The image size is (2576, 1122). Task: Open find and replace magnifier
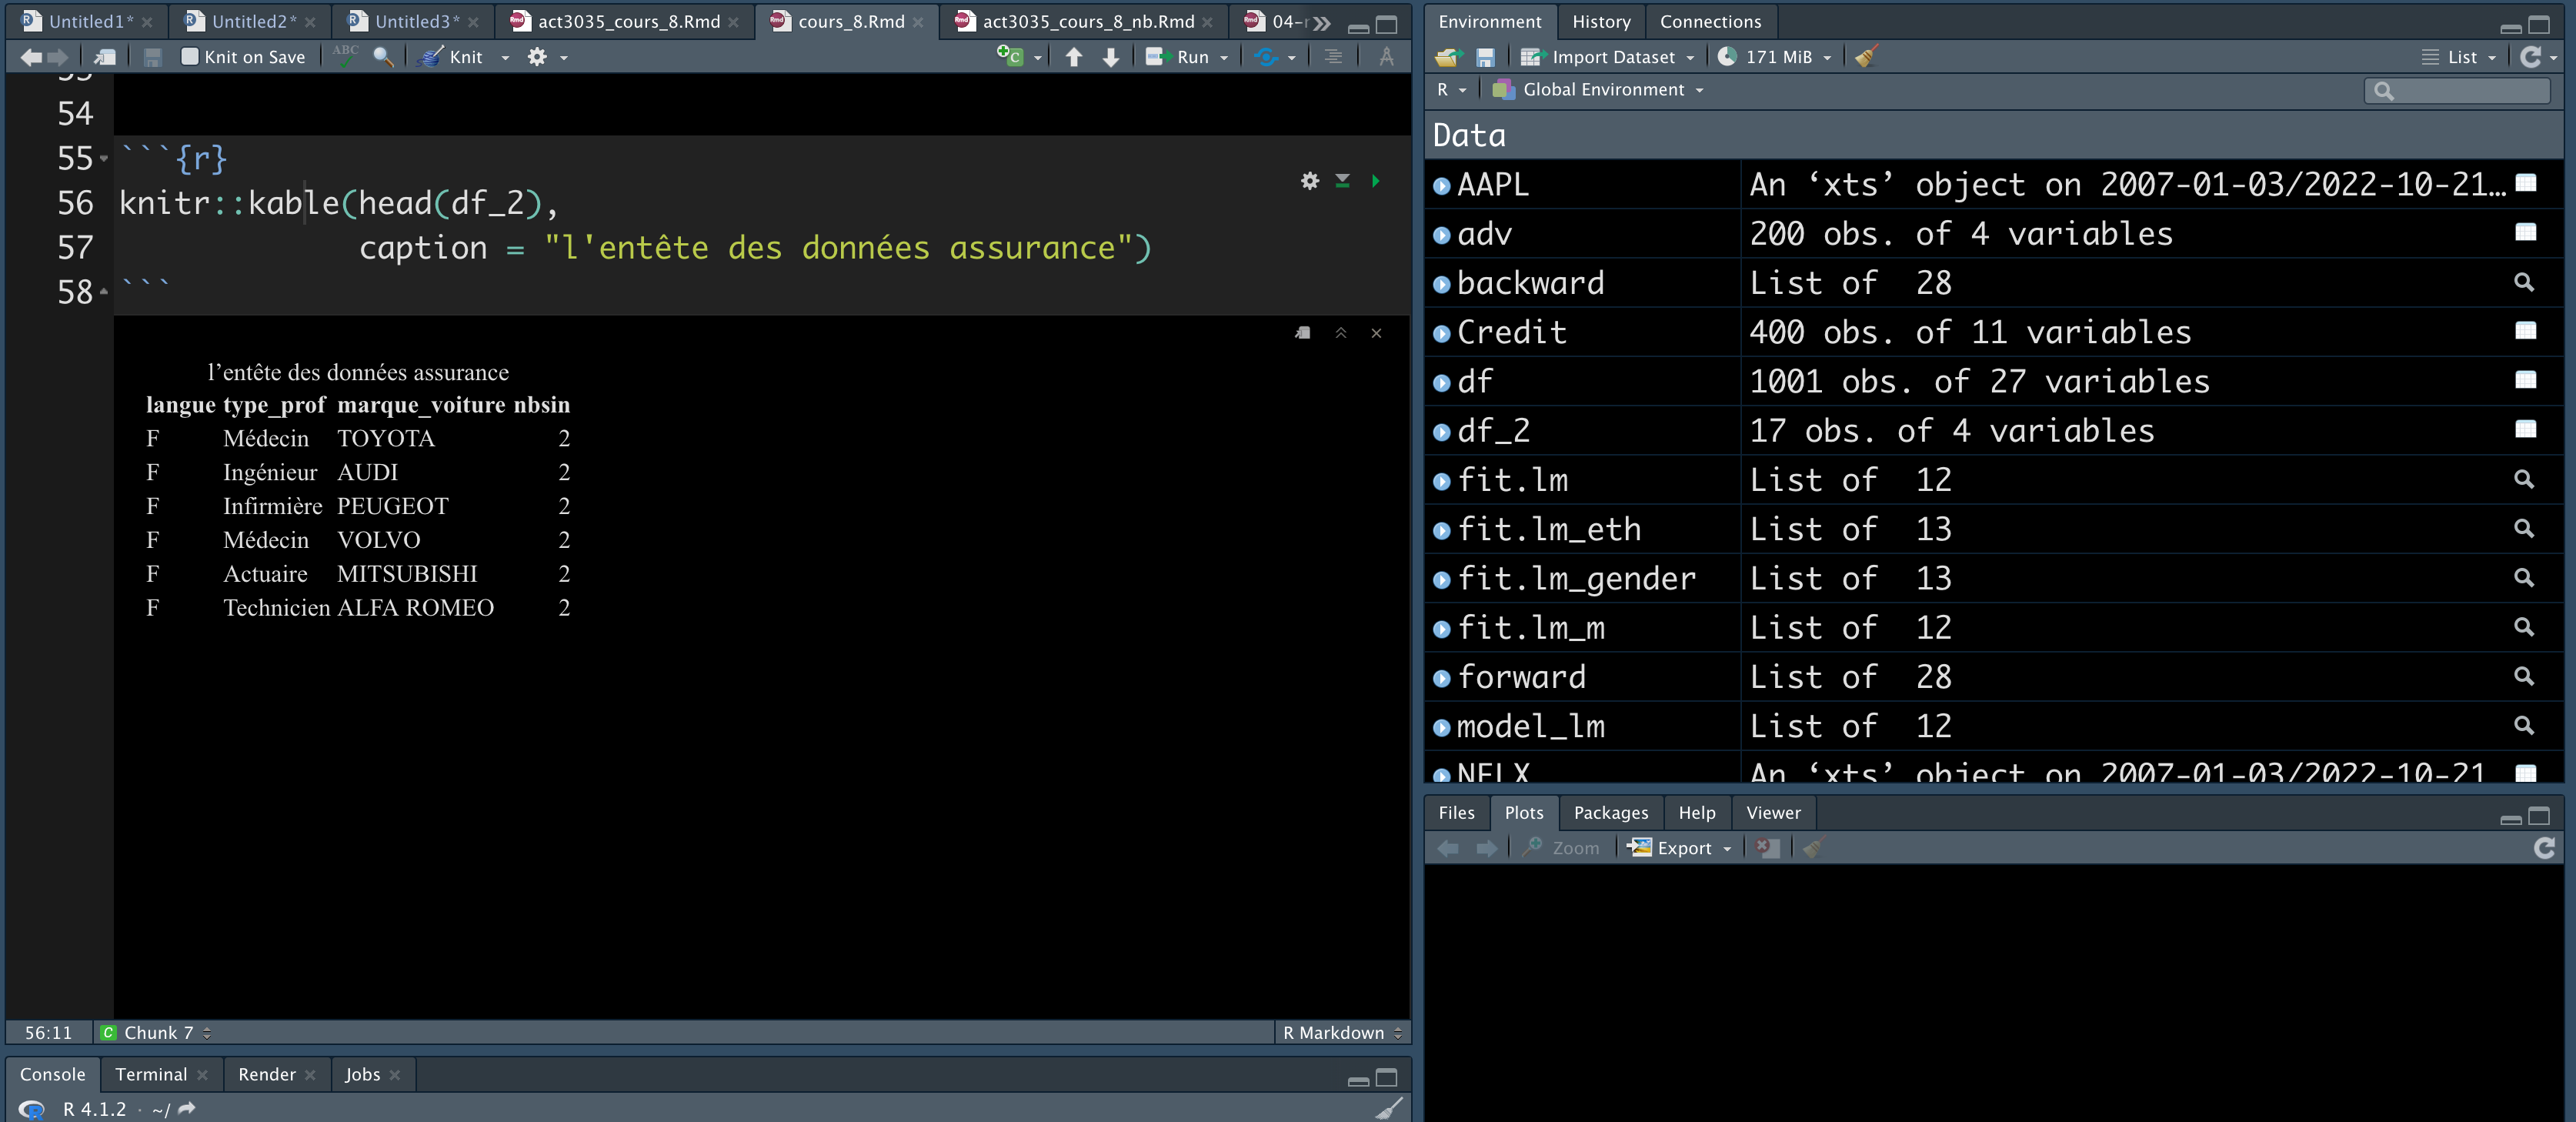point(383,57)
